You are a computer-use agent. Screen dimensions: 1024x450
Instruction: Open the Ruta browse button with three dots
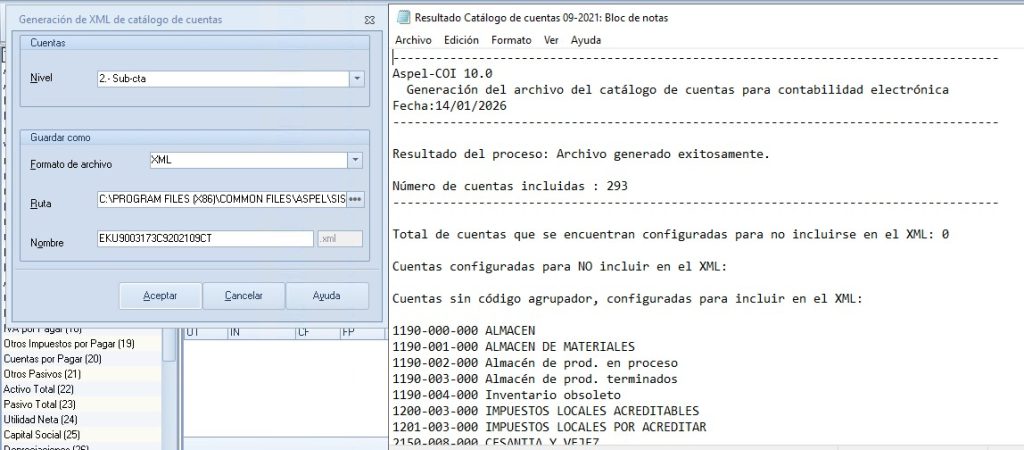(355, 200)
